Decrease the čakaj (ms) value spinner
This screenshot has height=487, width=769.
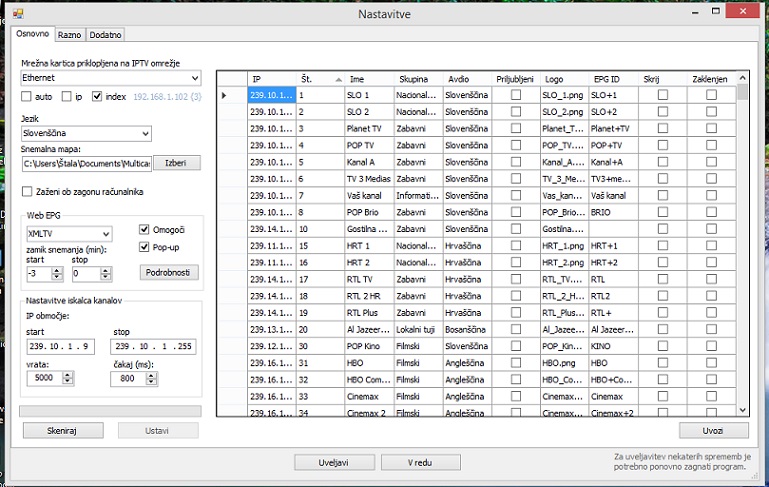pos(149,382)
